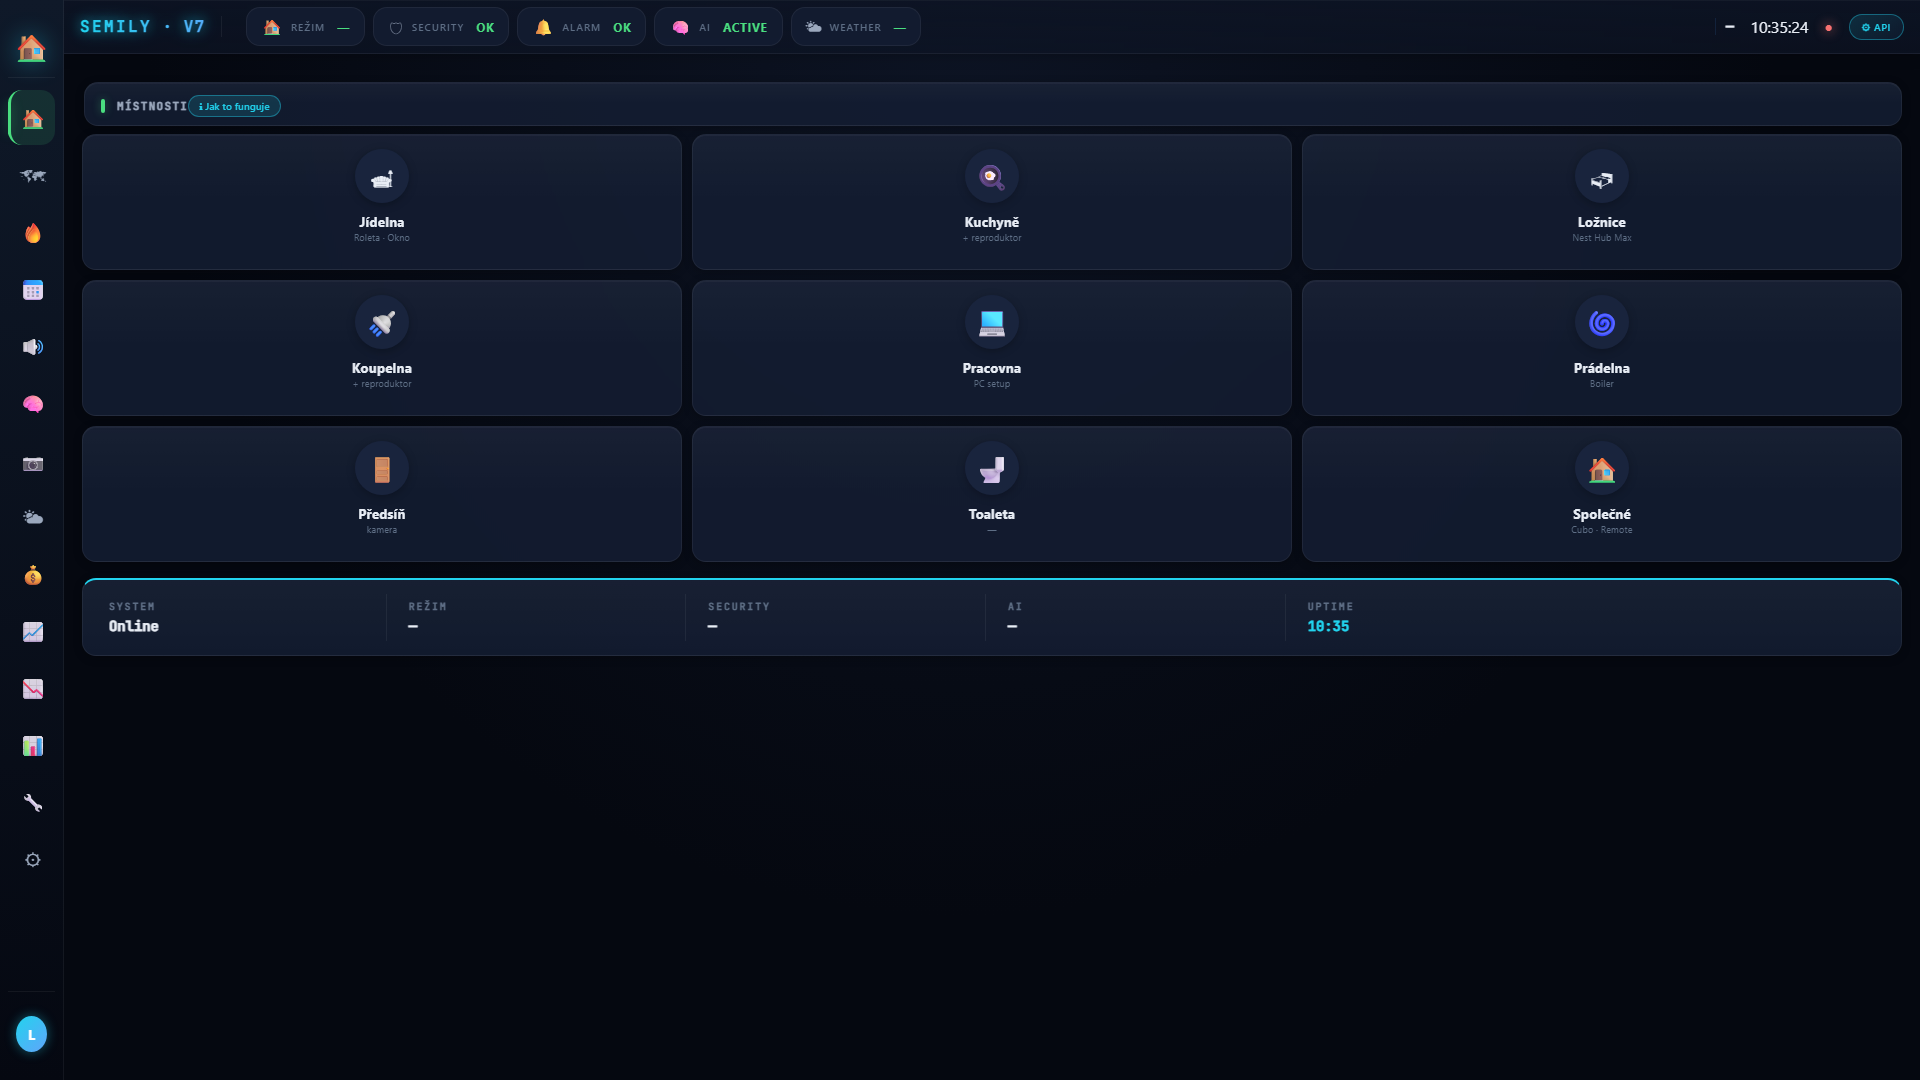Open the calendar sidebar icon
This screenshot has width=1920, height=1080.
tap(32, 290)
